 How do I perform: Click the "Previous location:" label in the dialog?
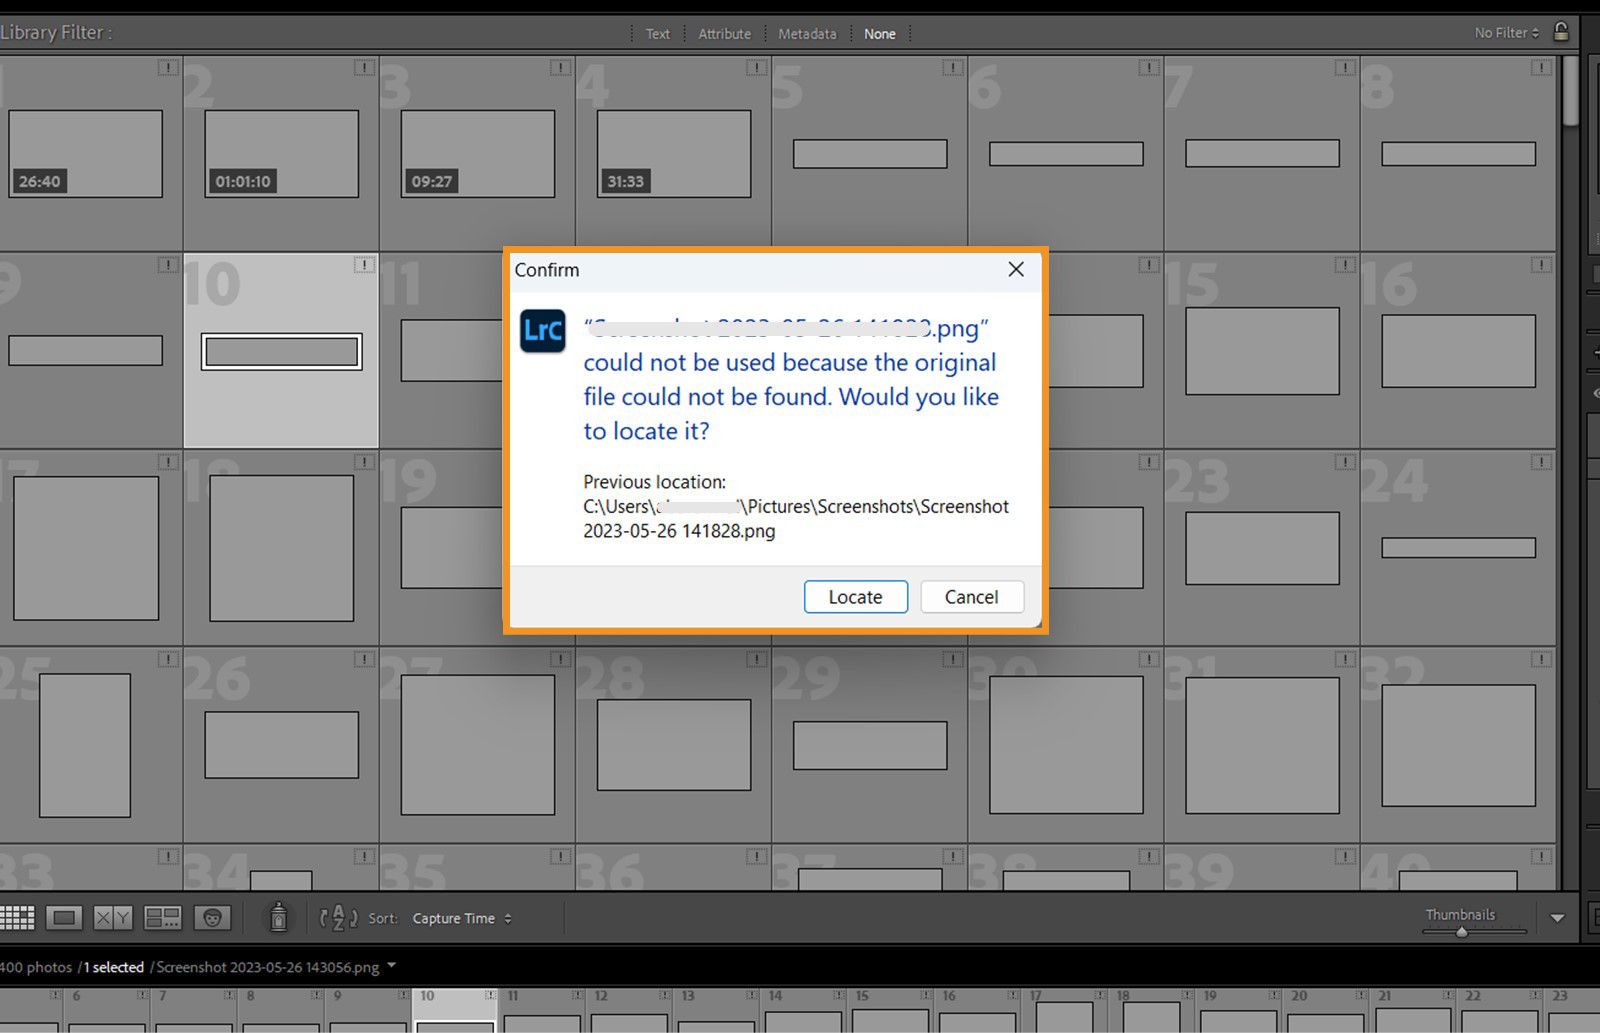(655, 482)
